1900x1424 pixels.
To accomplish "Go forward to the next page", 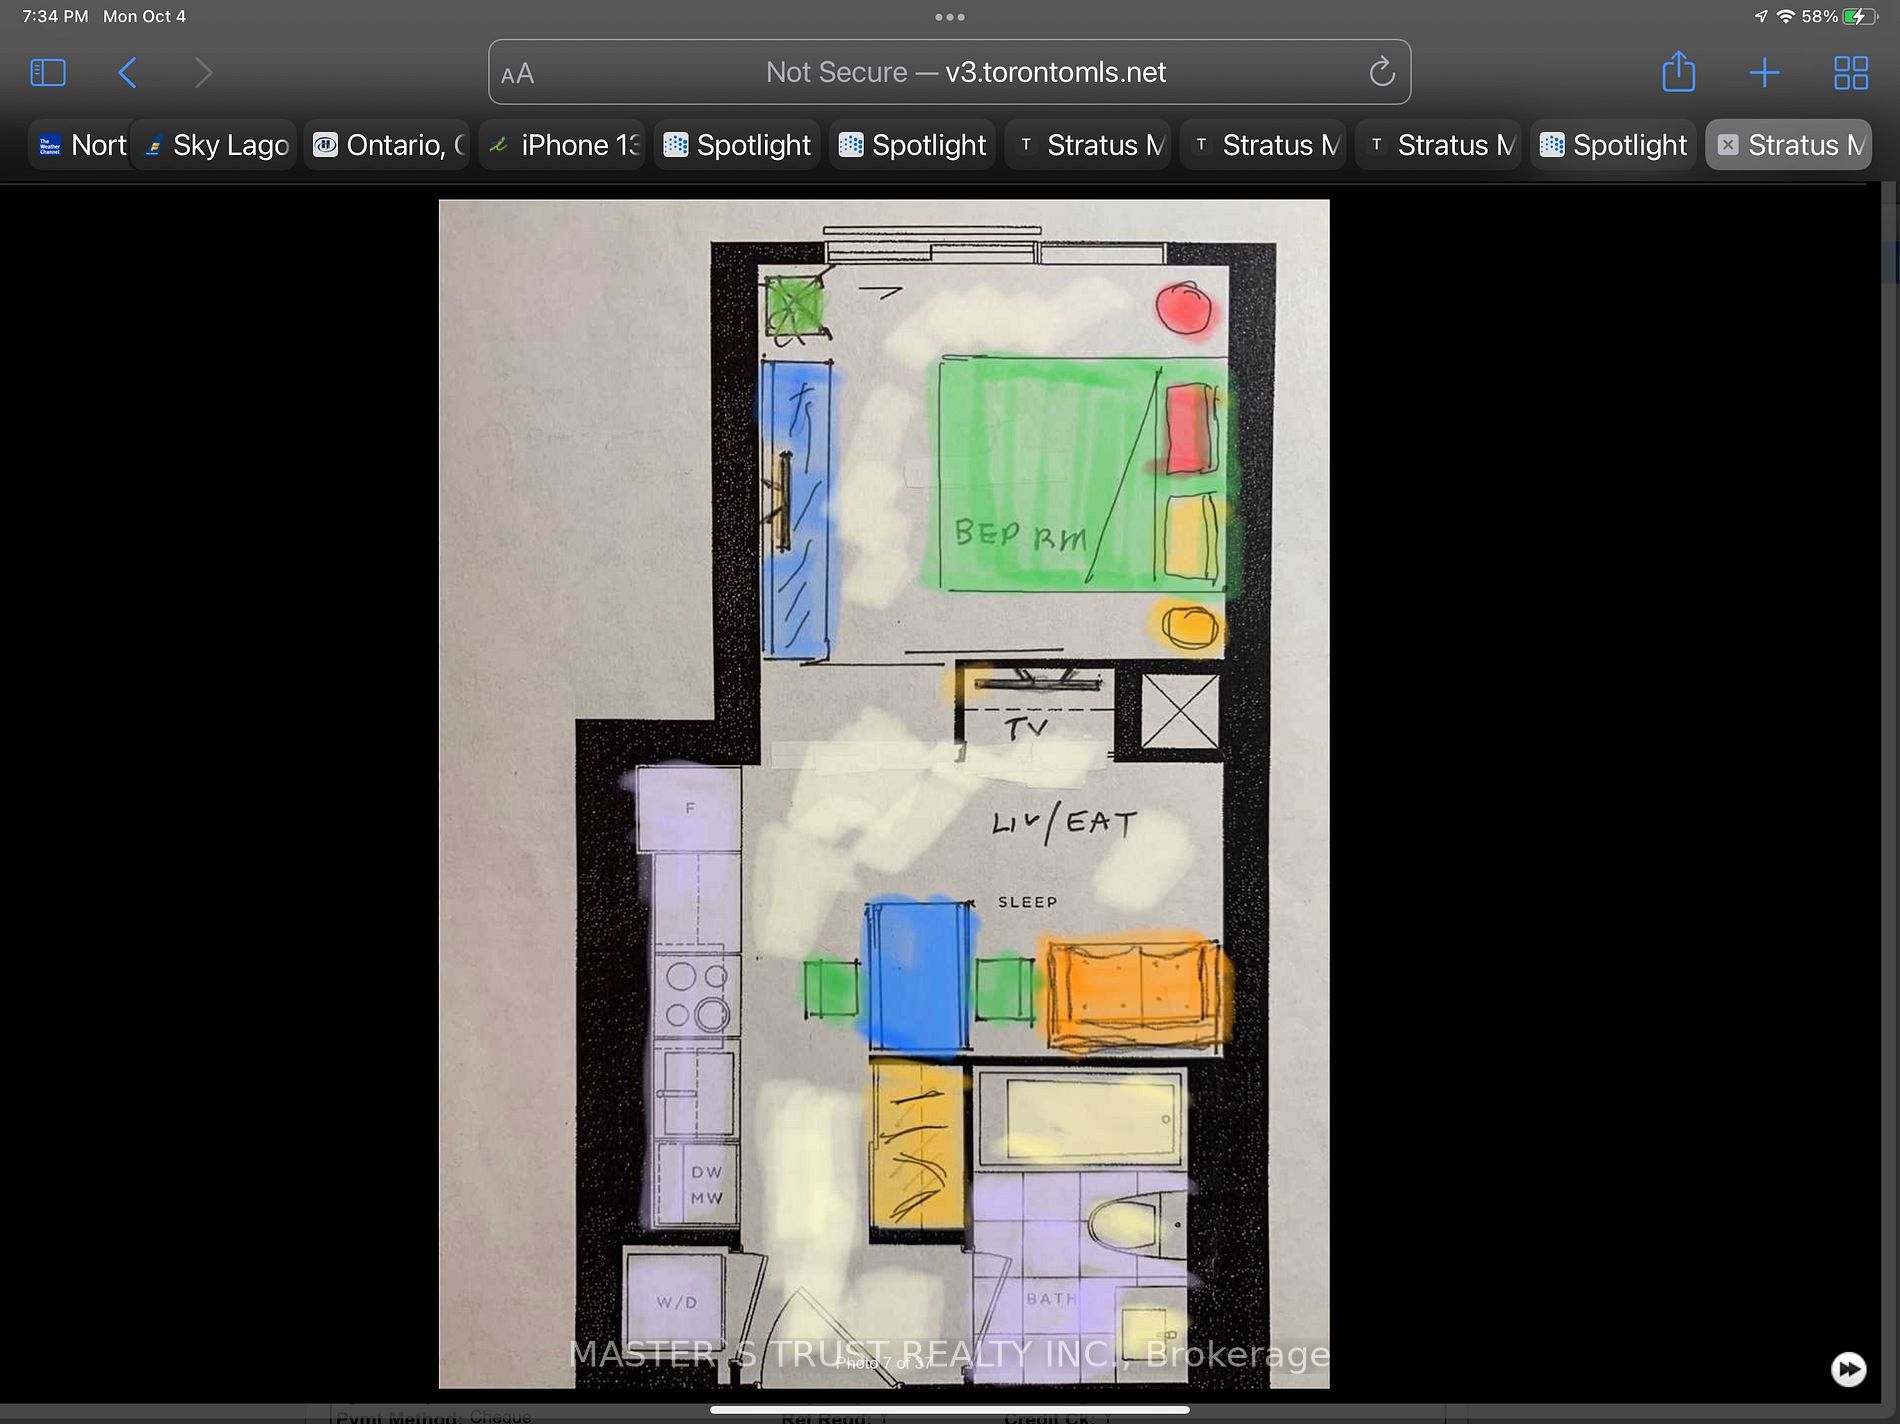I will (x=203, y=72).
